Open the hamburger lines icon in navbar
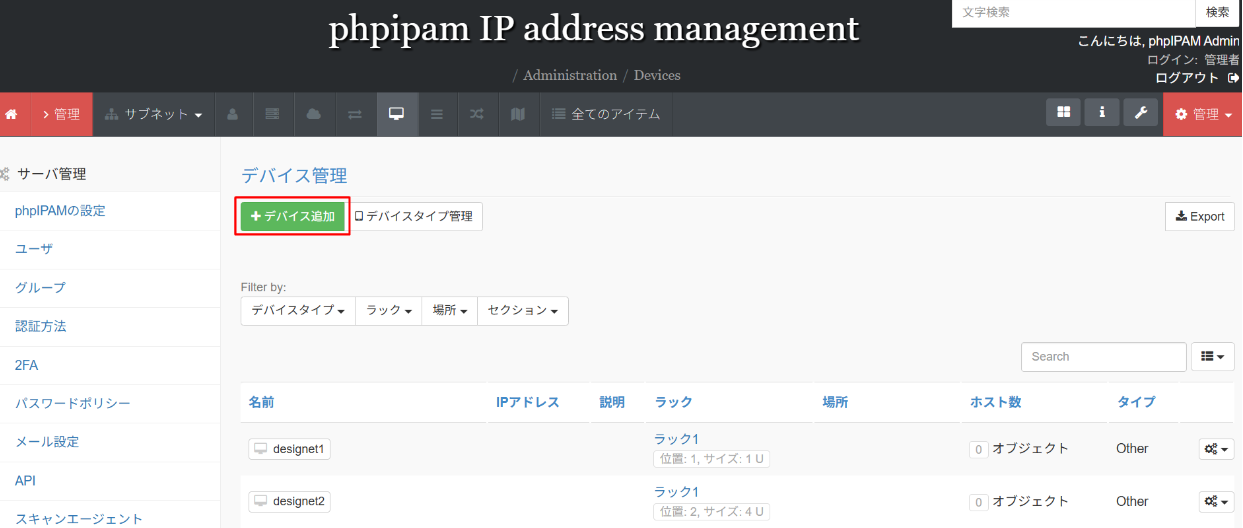 click(x=437, y=114)
